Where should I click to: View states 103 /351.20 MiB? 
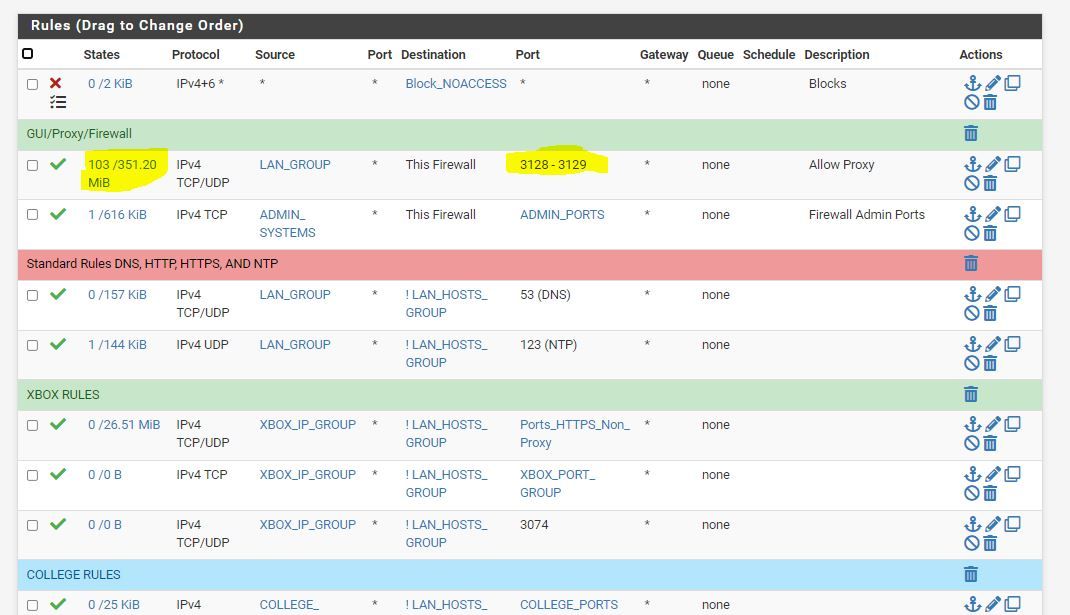122,173
